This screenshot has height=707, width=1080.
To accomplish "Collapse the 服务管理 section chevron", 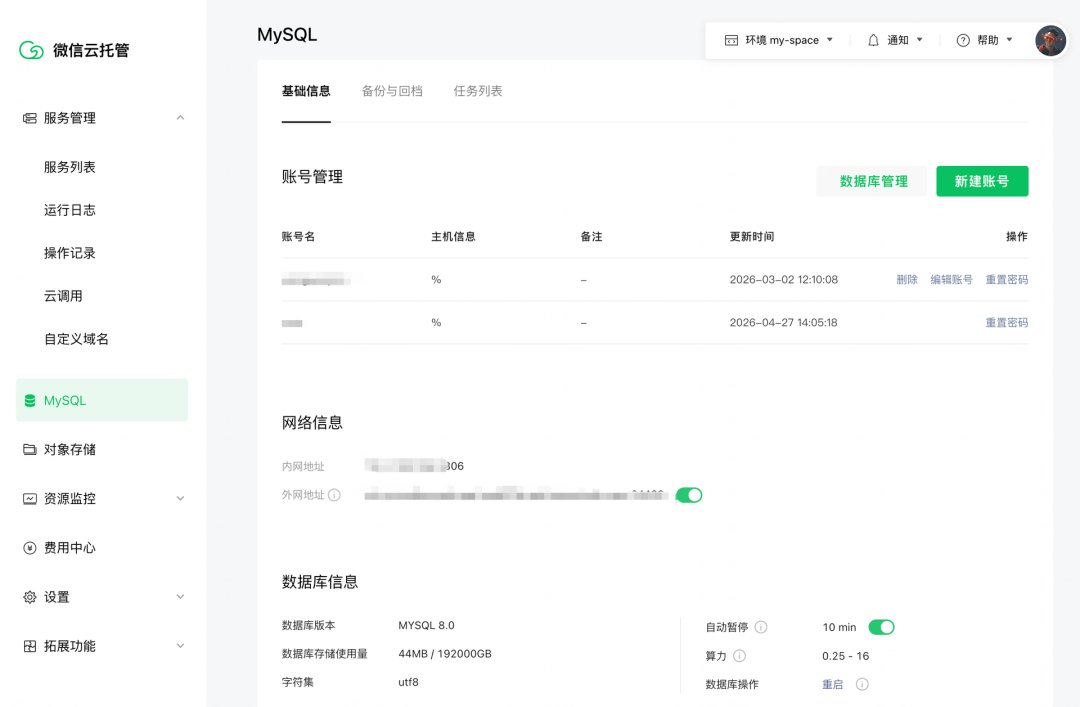I will click(x=180, y=118).
